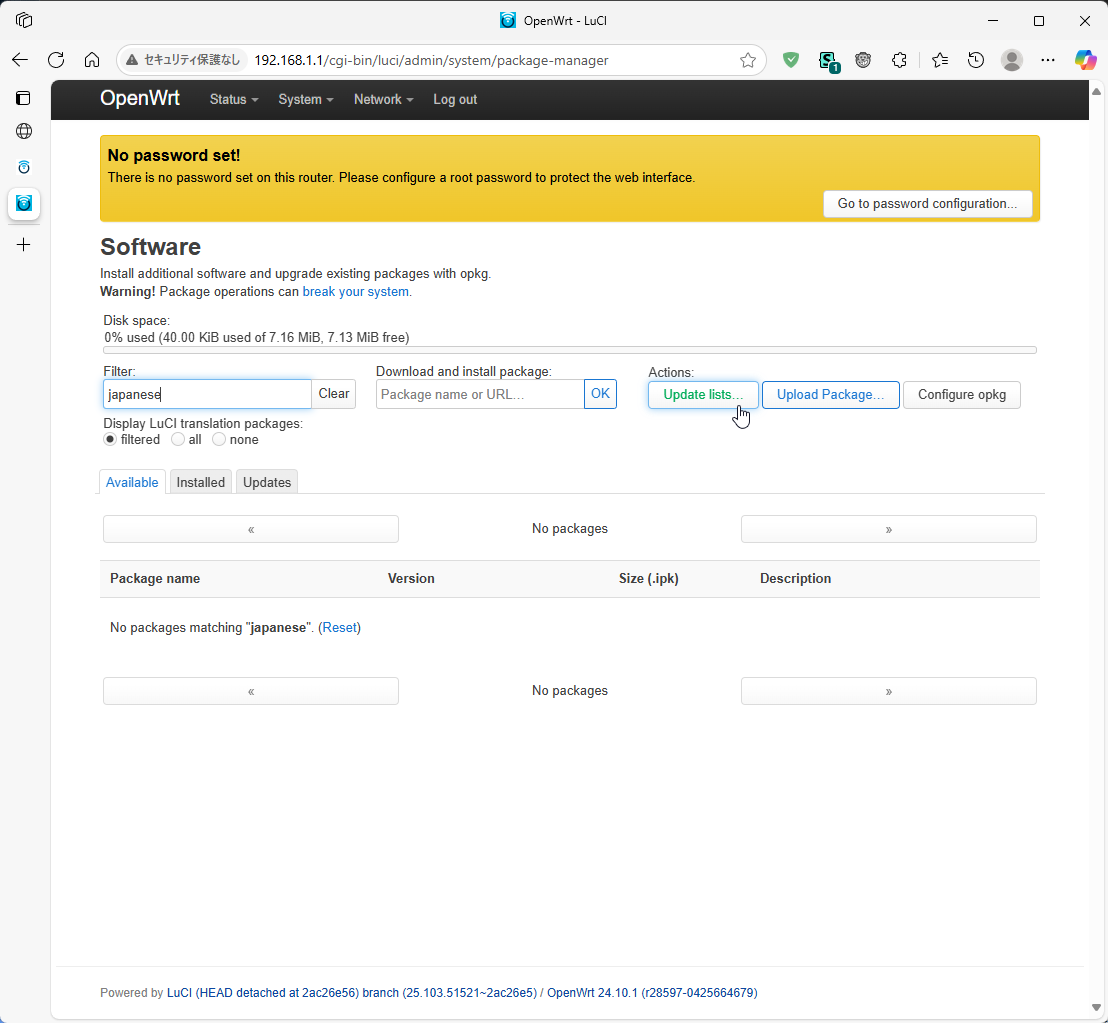This screenshot has width=1108, height=1023.
Task: Click the Log out menu item
Action: (455, 100)
